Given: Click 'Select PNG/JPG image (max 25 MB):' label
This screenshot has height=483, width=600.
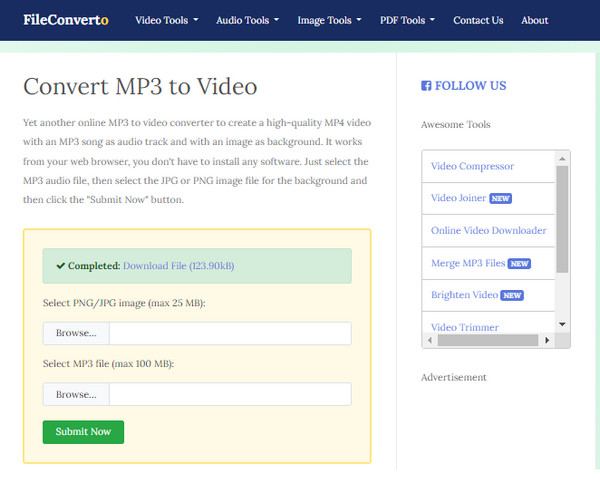Looking at the screenshot, I should pos(124,303).
